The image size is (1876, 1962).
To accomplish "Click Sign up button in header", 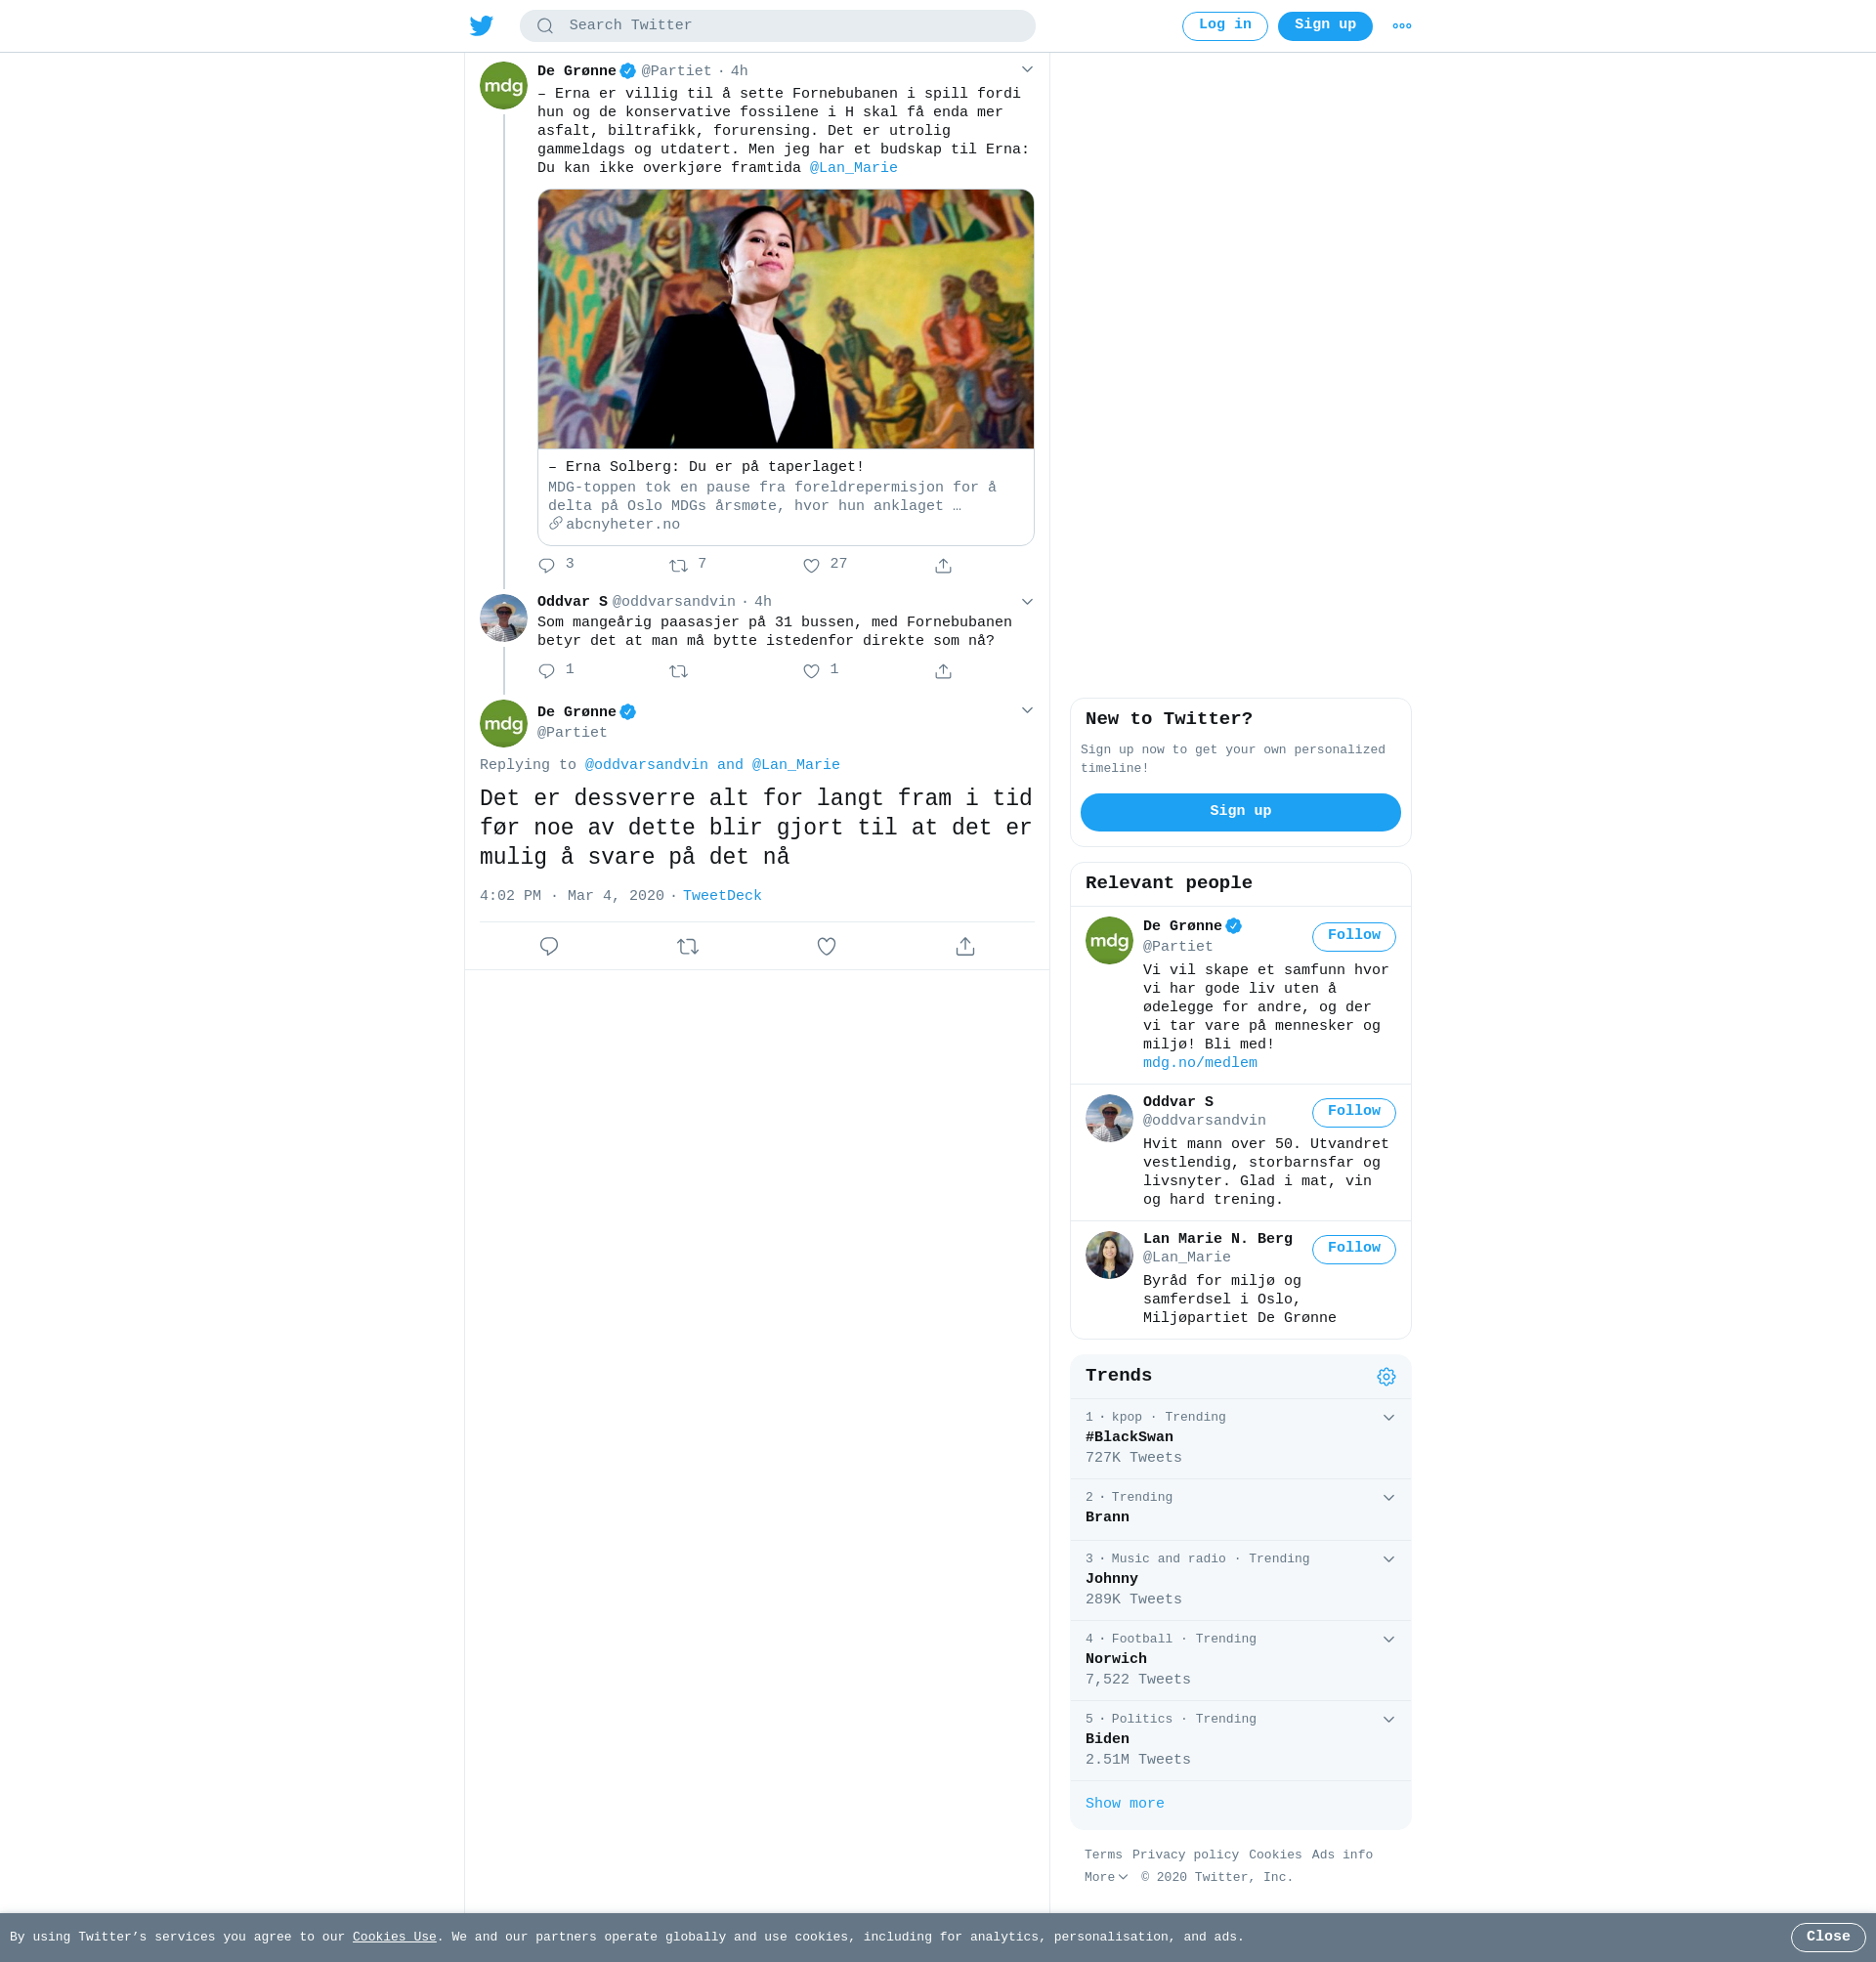I will (x=1325, y=26).
